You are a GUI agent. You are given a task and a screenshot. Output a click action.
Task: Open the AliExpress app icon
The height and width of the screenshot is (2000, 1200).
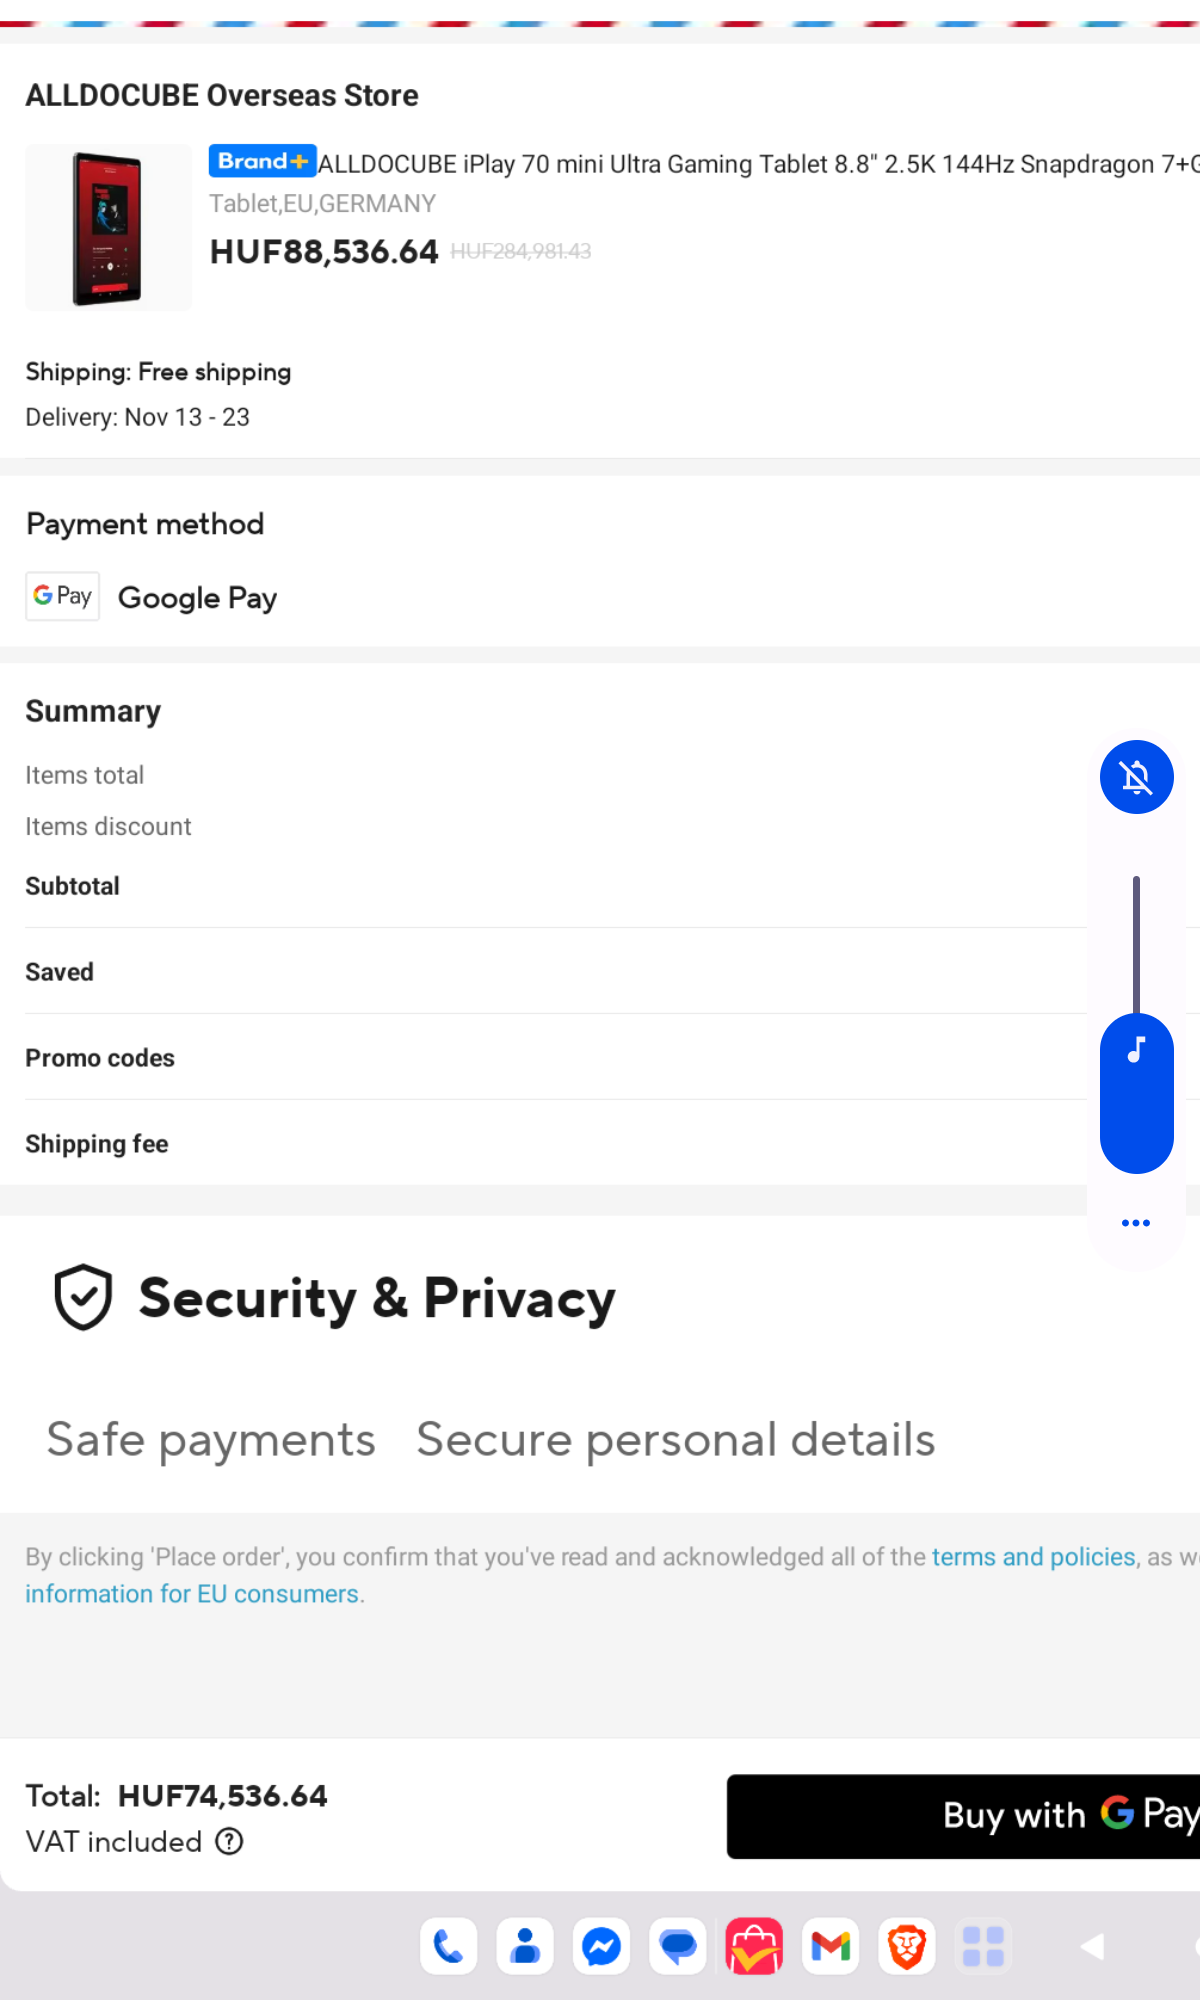754,1946
